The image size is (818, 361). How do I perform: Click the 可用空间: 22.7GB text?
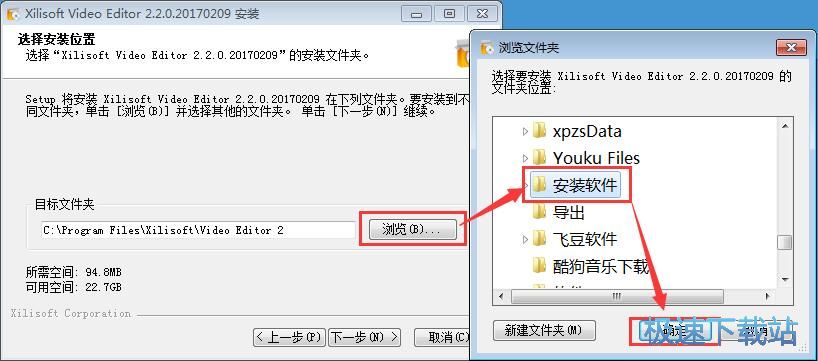pyautogui.click(x=74, y=287)
